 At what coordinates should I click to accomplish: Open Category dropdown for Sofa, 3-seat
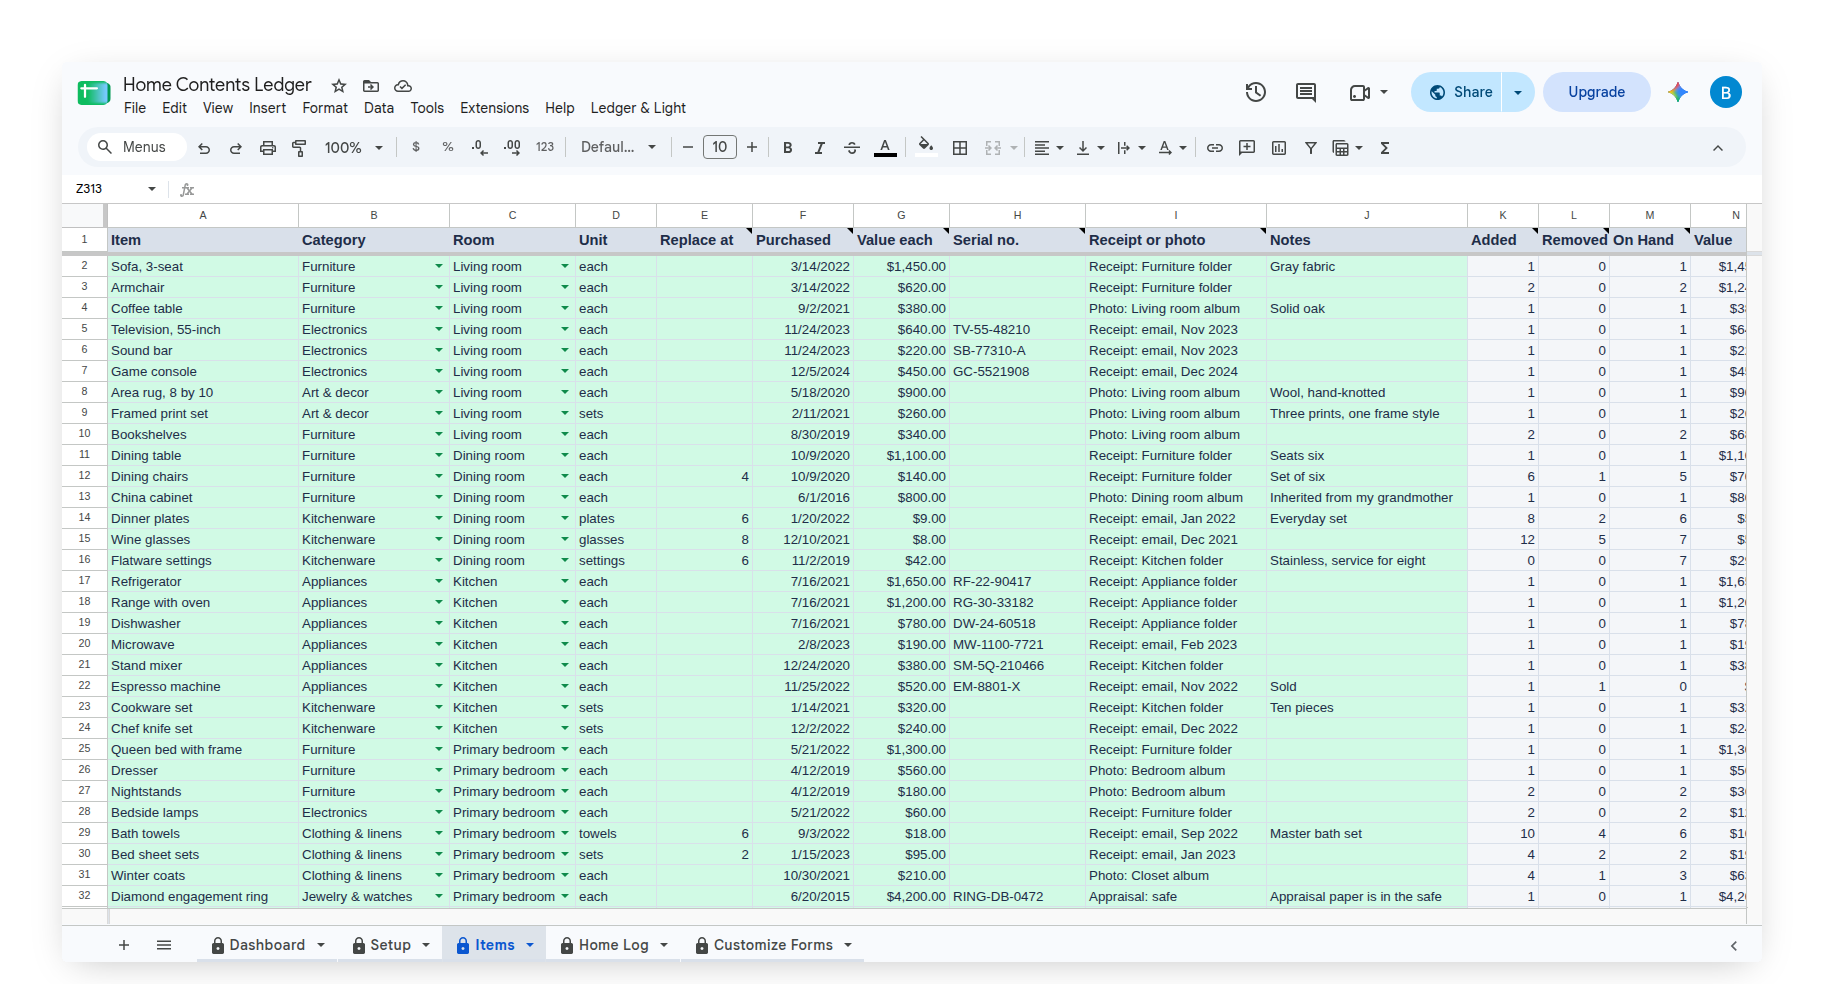coord(439,266)
